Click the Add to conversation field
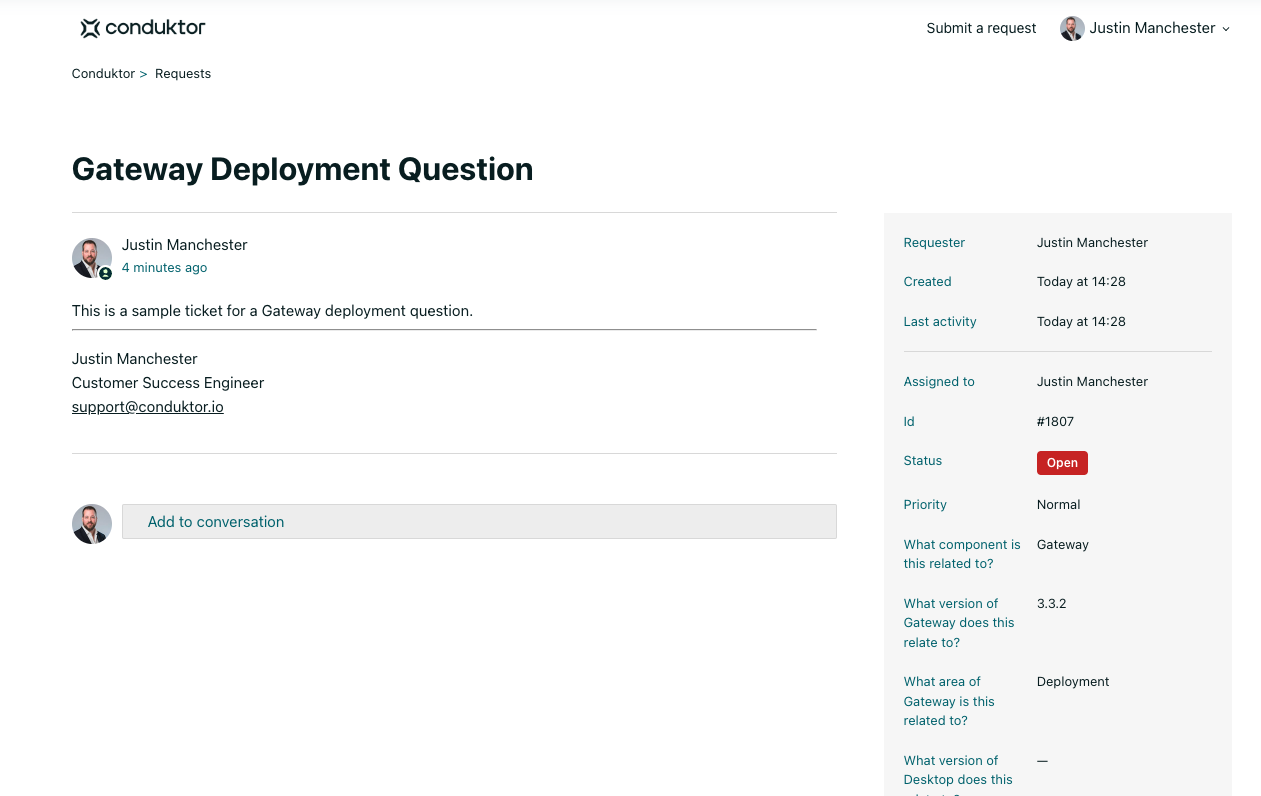This screenshot has height=796, width=1261. pos(479,522)
